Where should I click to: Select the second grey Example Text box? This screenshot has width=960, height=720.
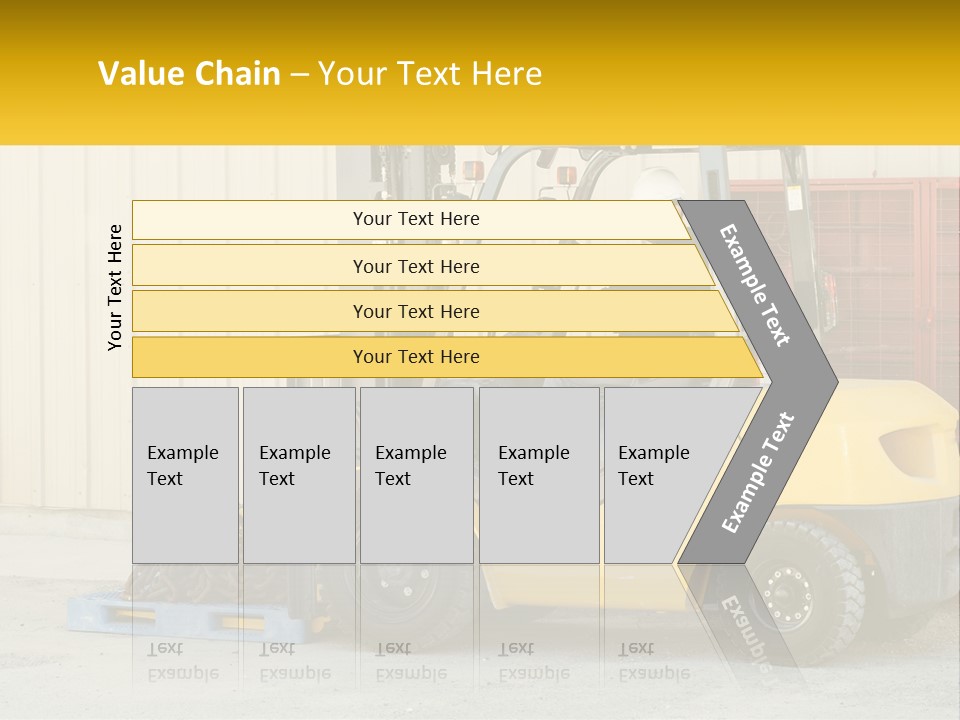click(299, 475)
